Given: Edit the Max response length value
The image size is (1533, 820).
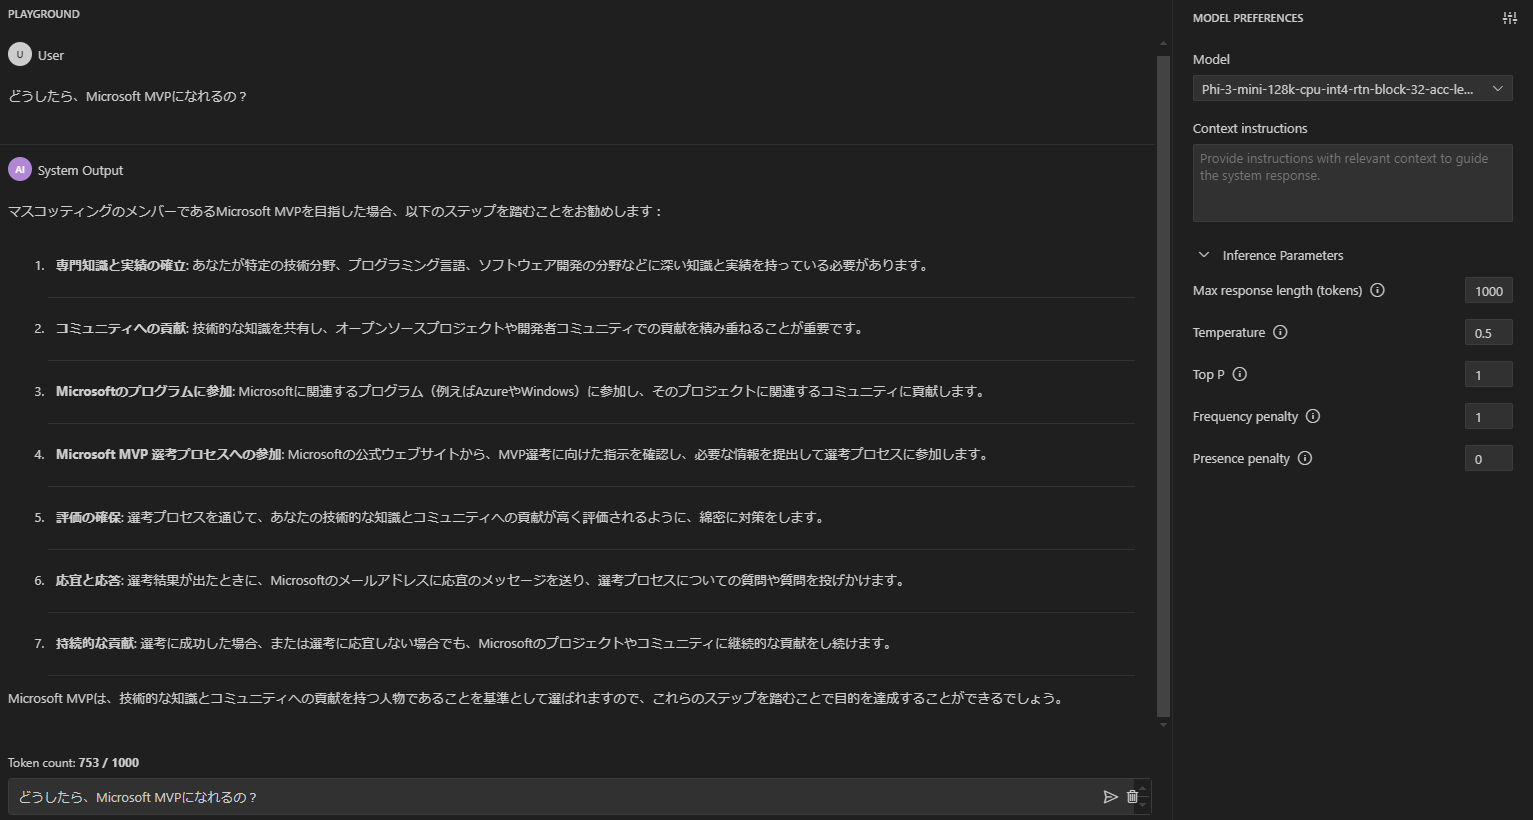Looking at the screenshot, I should 1488,290.
